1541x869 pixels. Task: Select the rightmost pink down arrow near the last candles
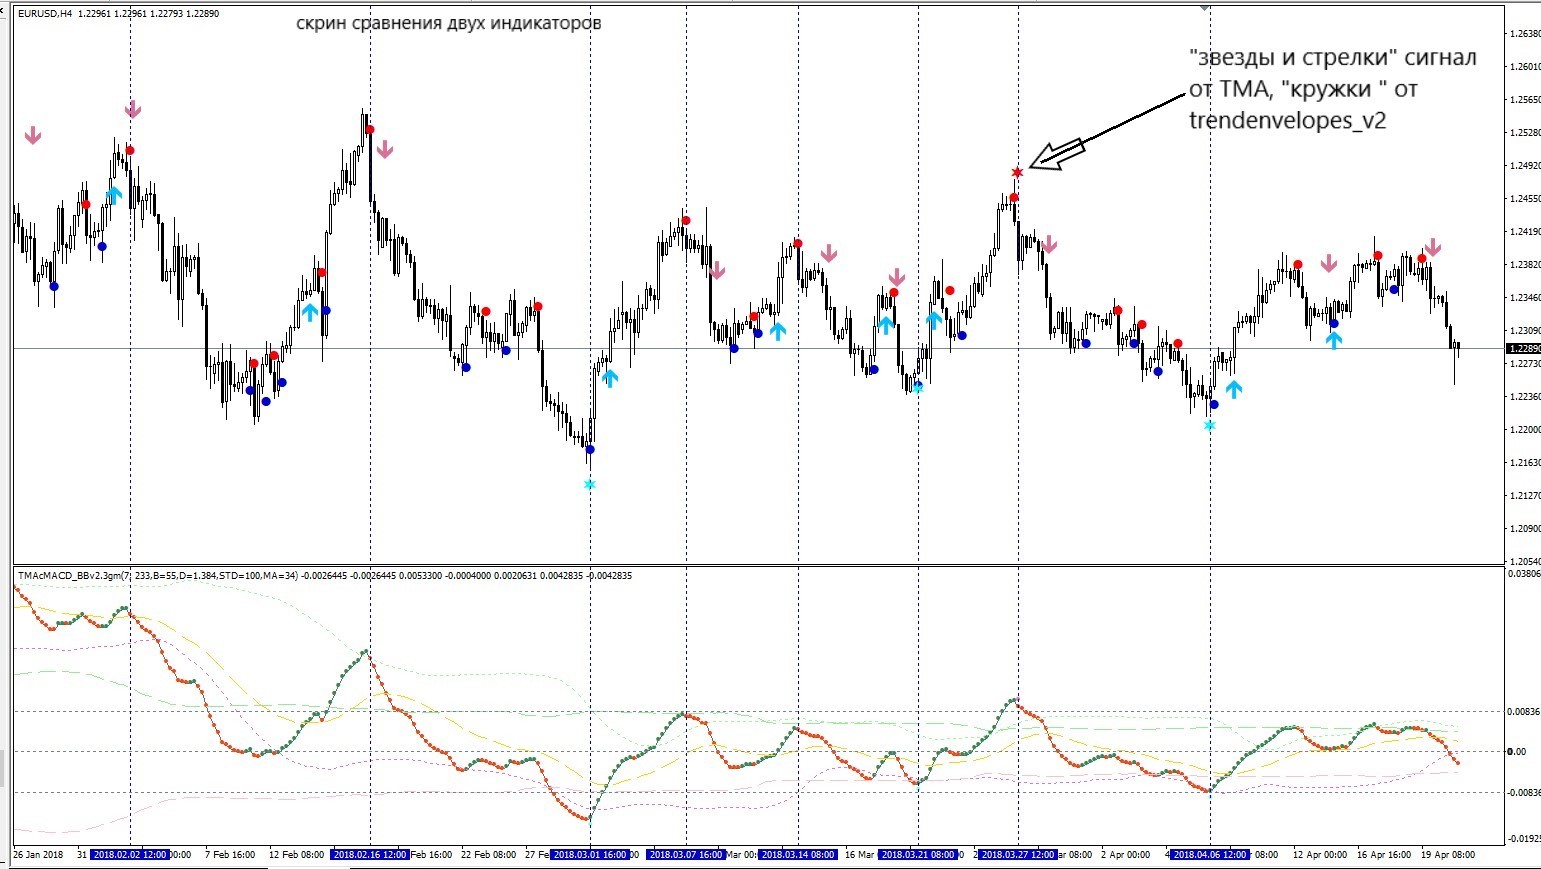point(1433,247)
